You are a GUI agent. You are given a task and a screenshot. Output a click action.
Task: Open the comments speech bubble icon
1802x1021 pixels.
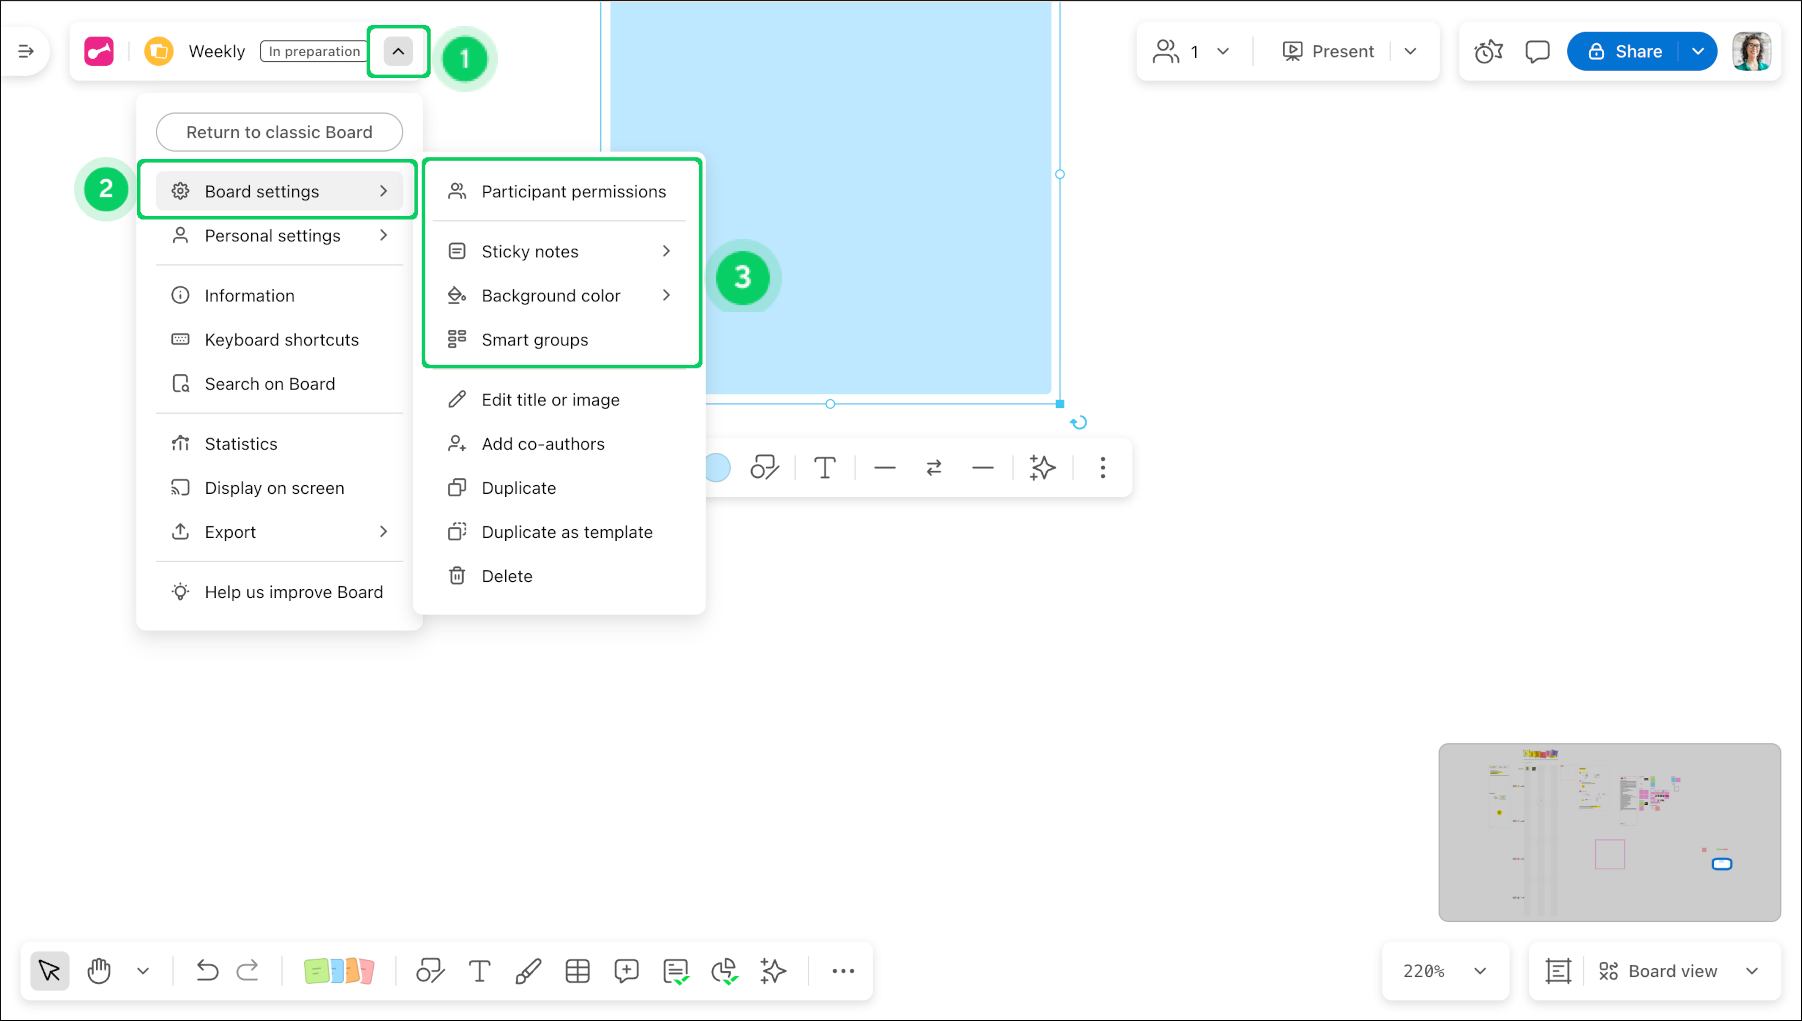pos(1537,52)
